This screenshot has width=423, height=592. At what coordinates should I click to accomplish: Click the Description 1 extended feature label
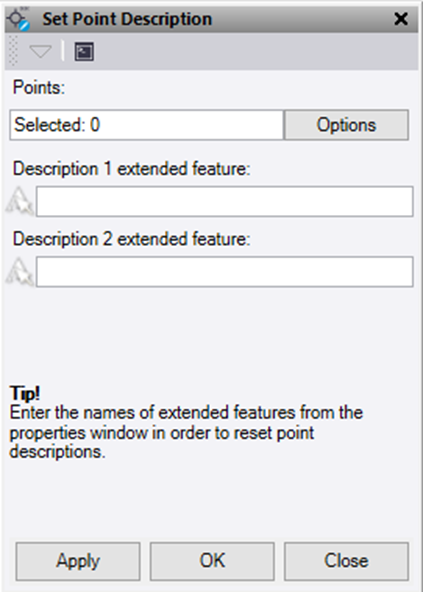coord(131,169)
